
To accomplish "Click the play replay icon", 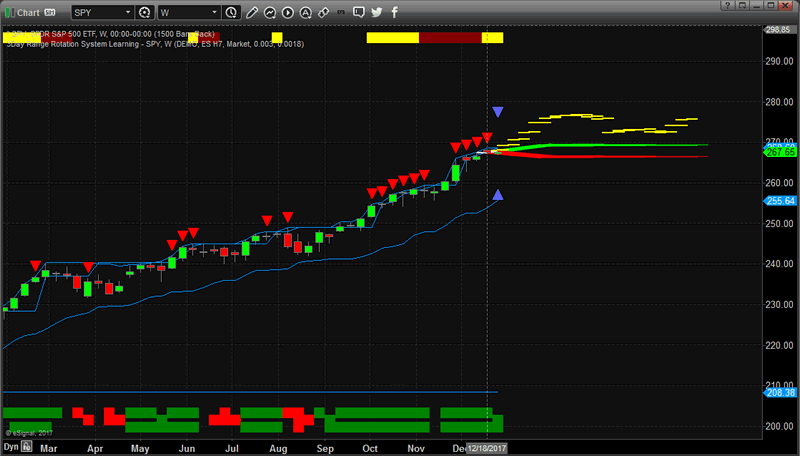I will pos(290,12).
